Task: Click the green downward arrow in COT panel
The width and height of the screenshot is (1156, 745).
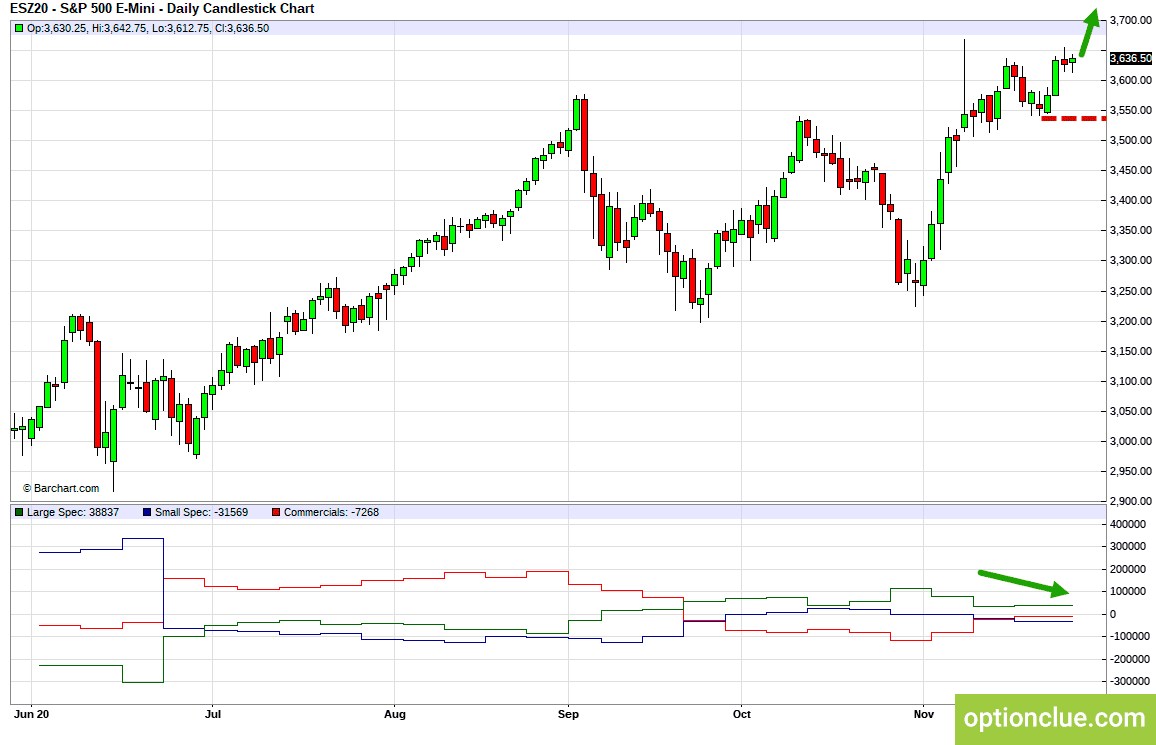Action: (x=1024, y=582)
